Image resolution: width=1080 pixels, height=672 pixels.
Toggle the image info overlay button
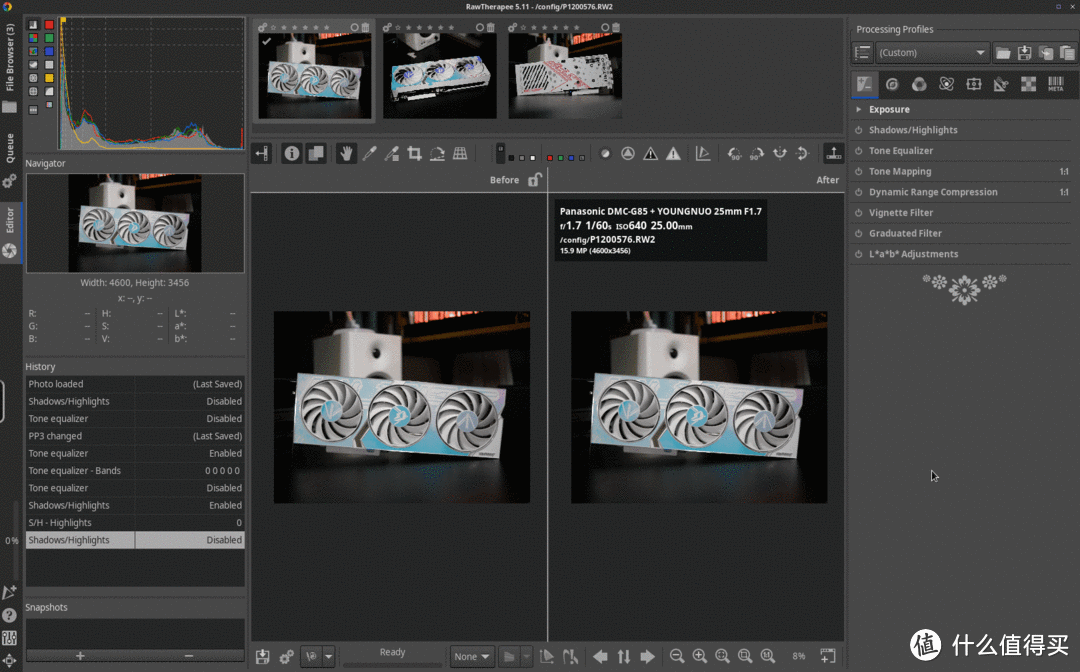[292, 153]
